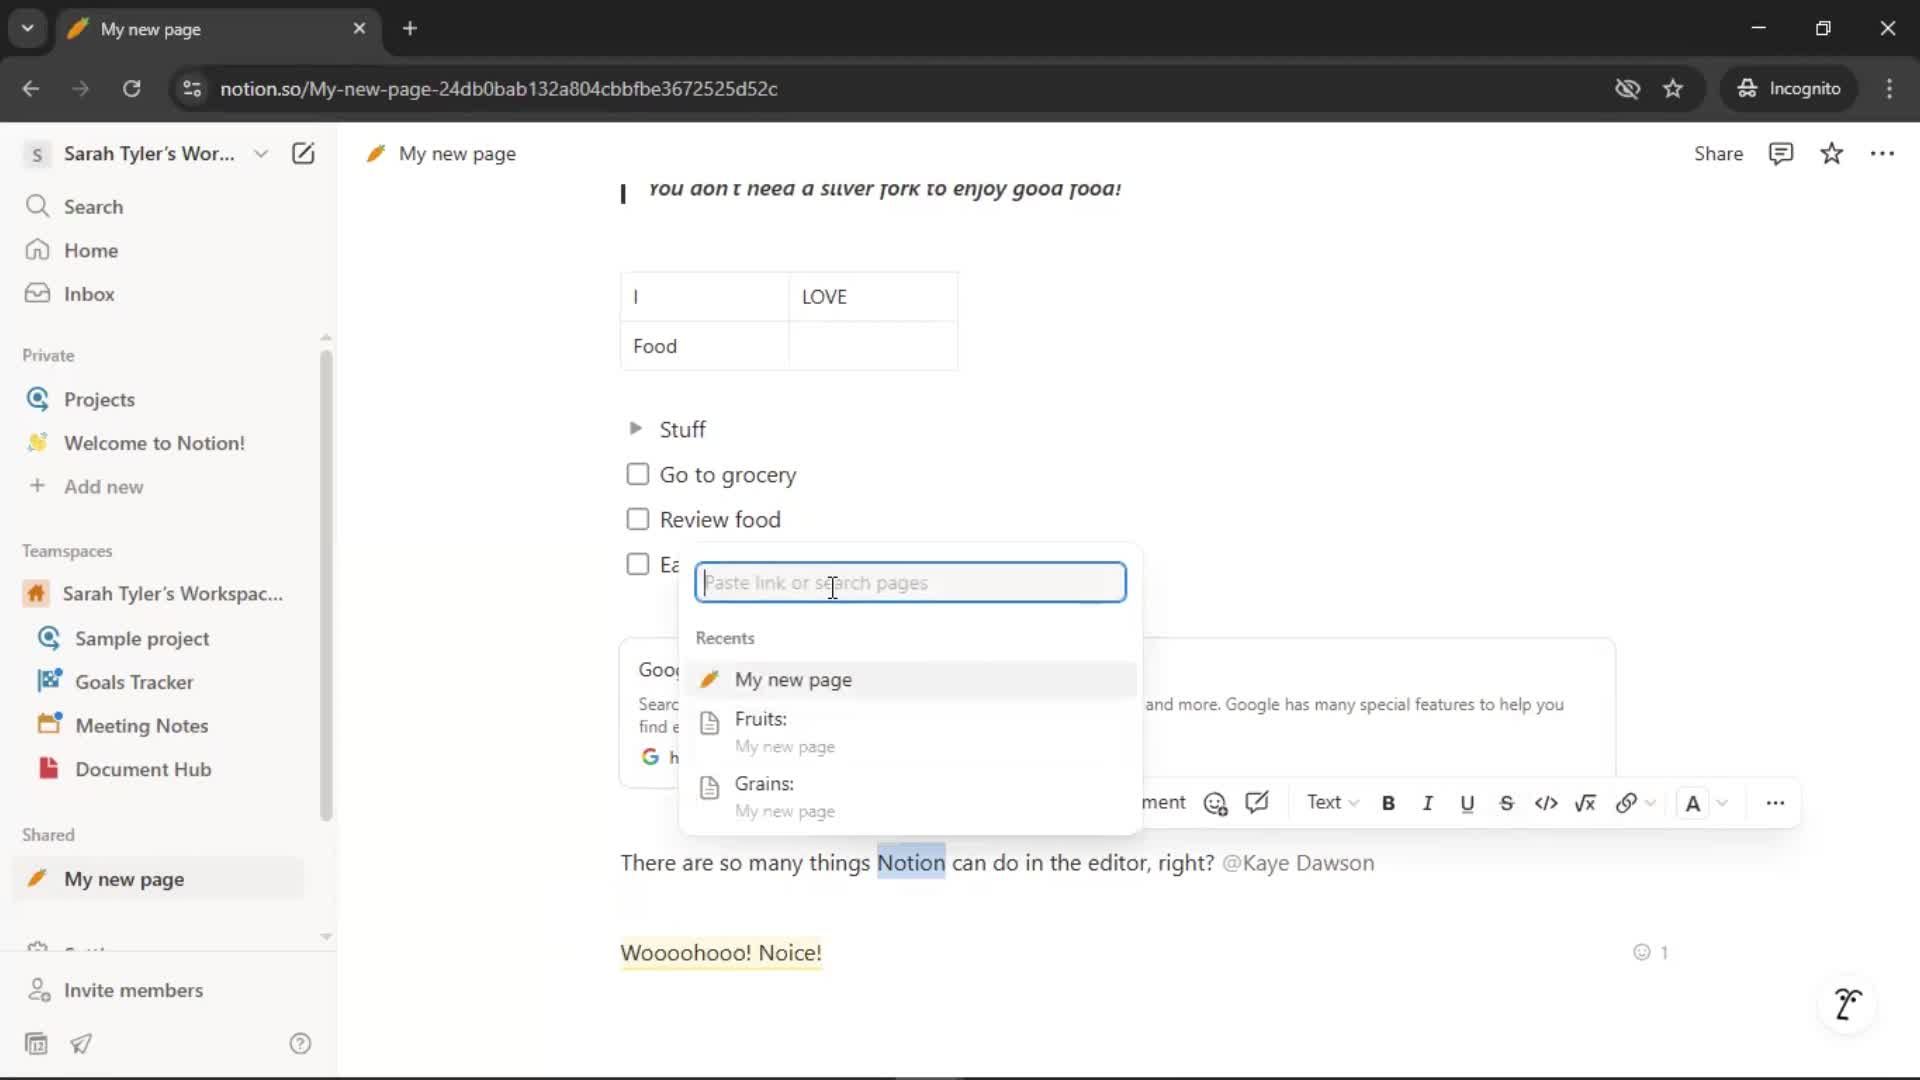Open templates calendar icon at sidebar bottom
The image size is (1920, 1080).
[36, 1044]
